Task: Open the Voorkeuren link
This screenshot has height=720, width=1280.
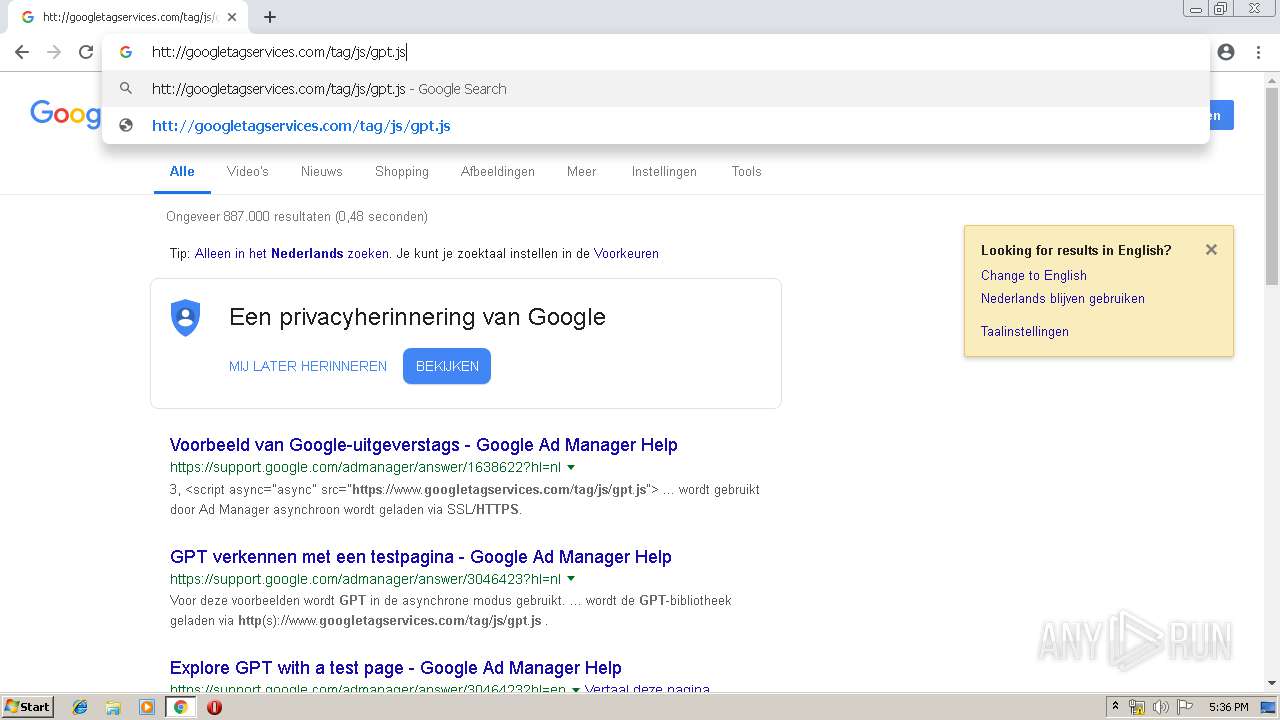Action: [626, 254]
